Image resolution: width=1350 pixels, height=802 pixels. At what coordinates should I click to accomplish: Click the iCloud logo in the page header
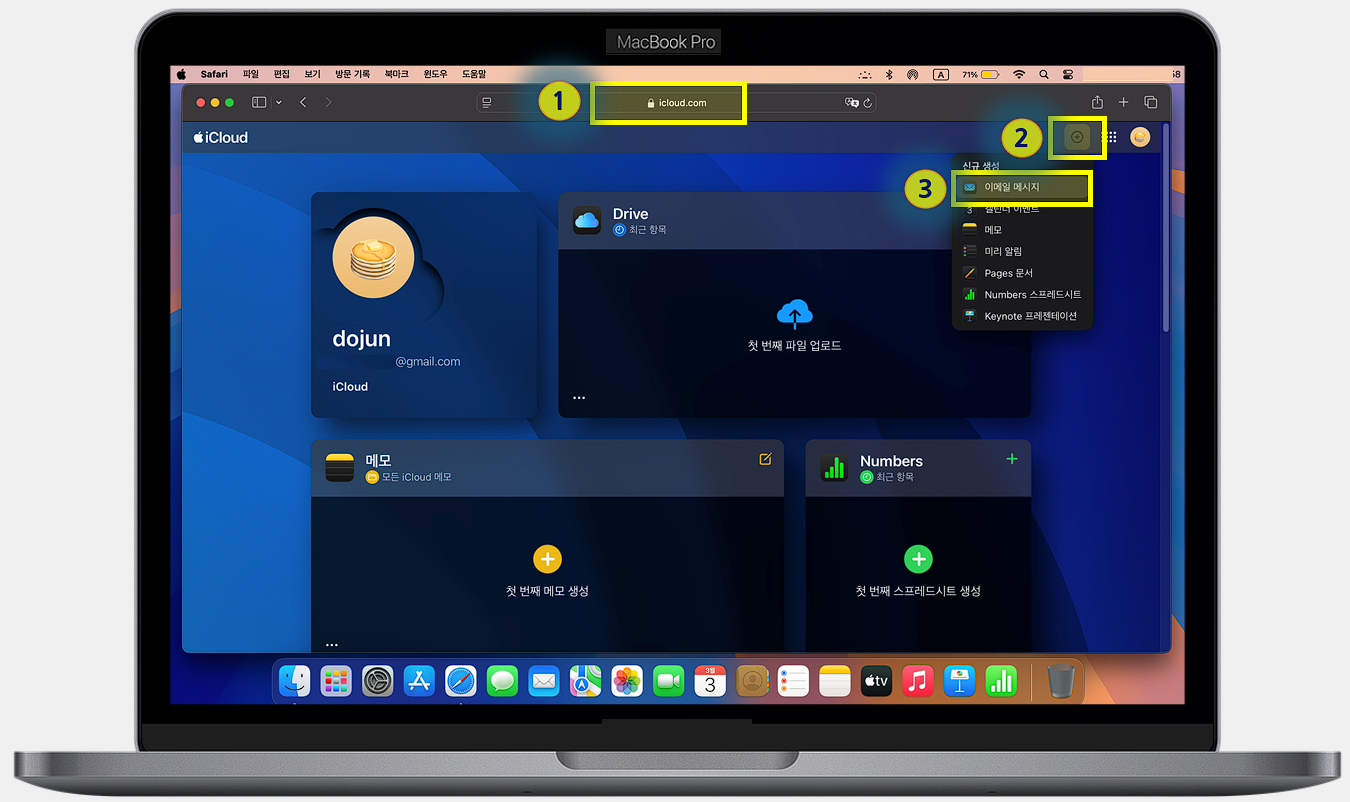click(221, 137)
